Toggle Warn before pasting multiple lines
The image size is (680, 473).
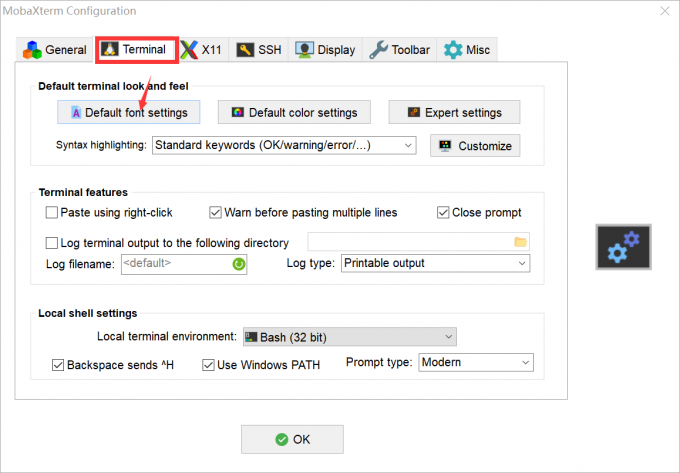click(215, 212)
